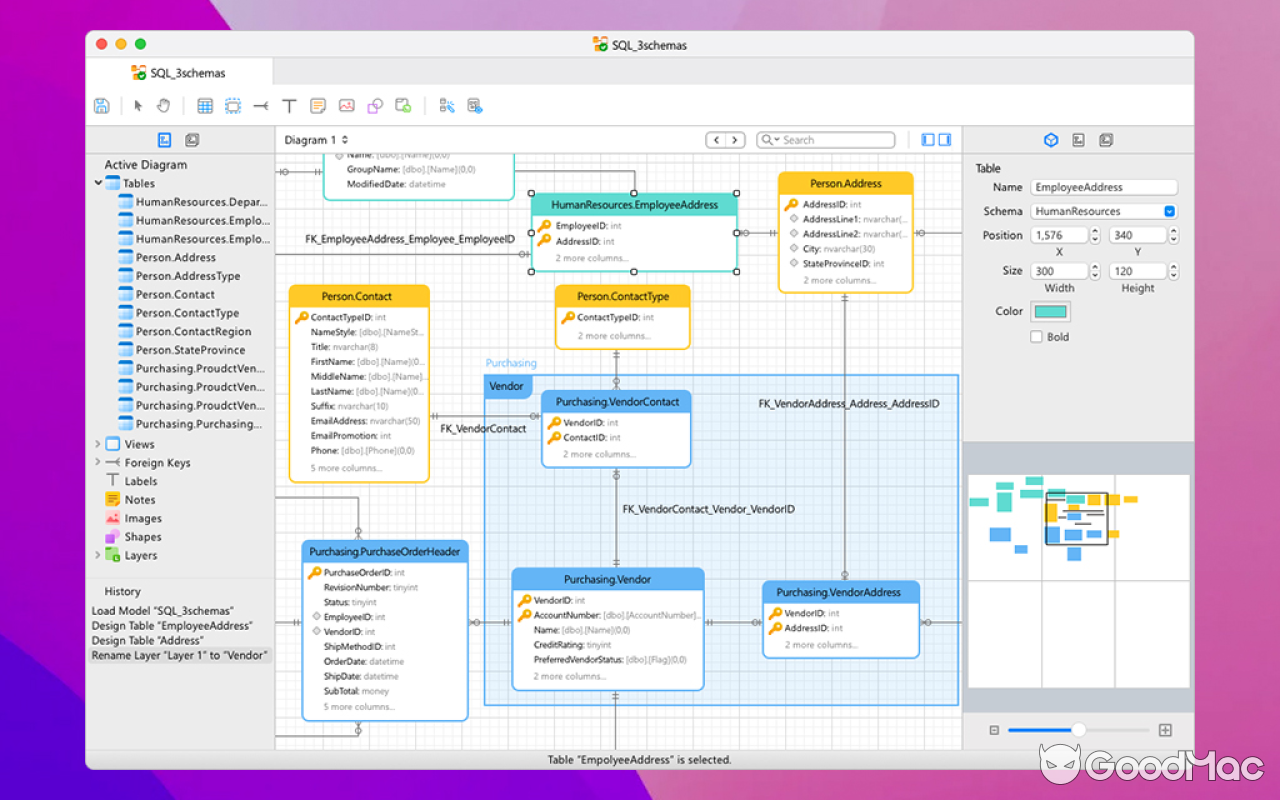1280x800 pixels.
Task: Click Rename Layer entry in History
Action: point(180,655)
